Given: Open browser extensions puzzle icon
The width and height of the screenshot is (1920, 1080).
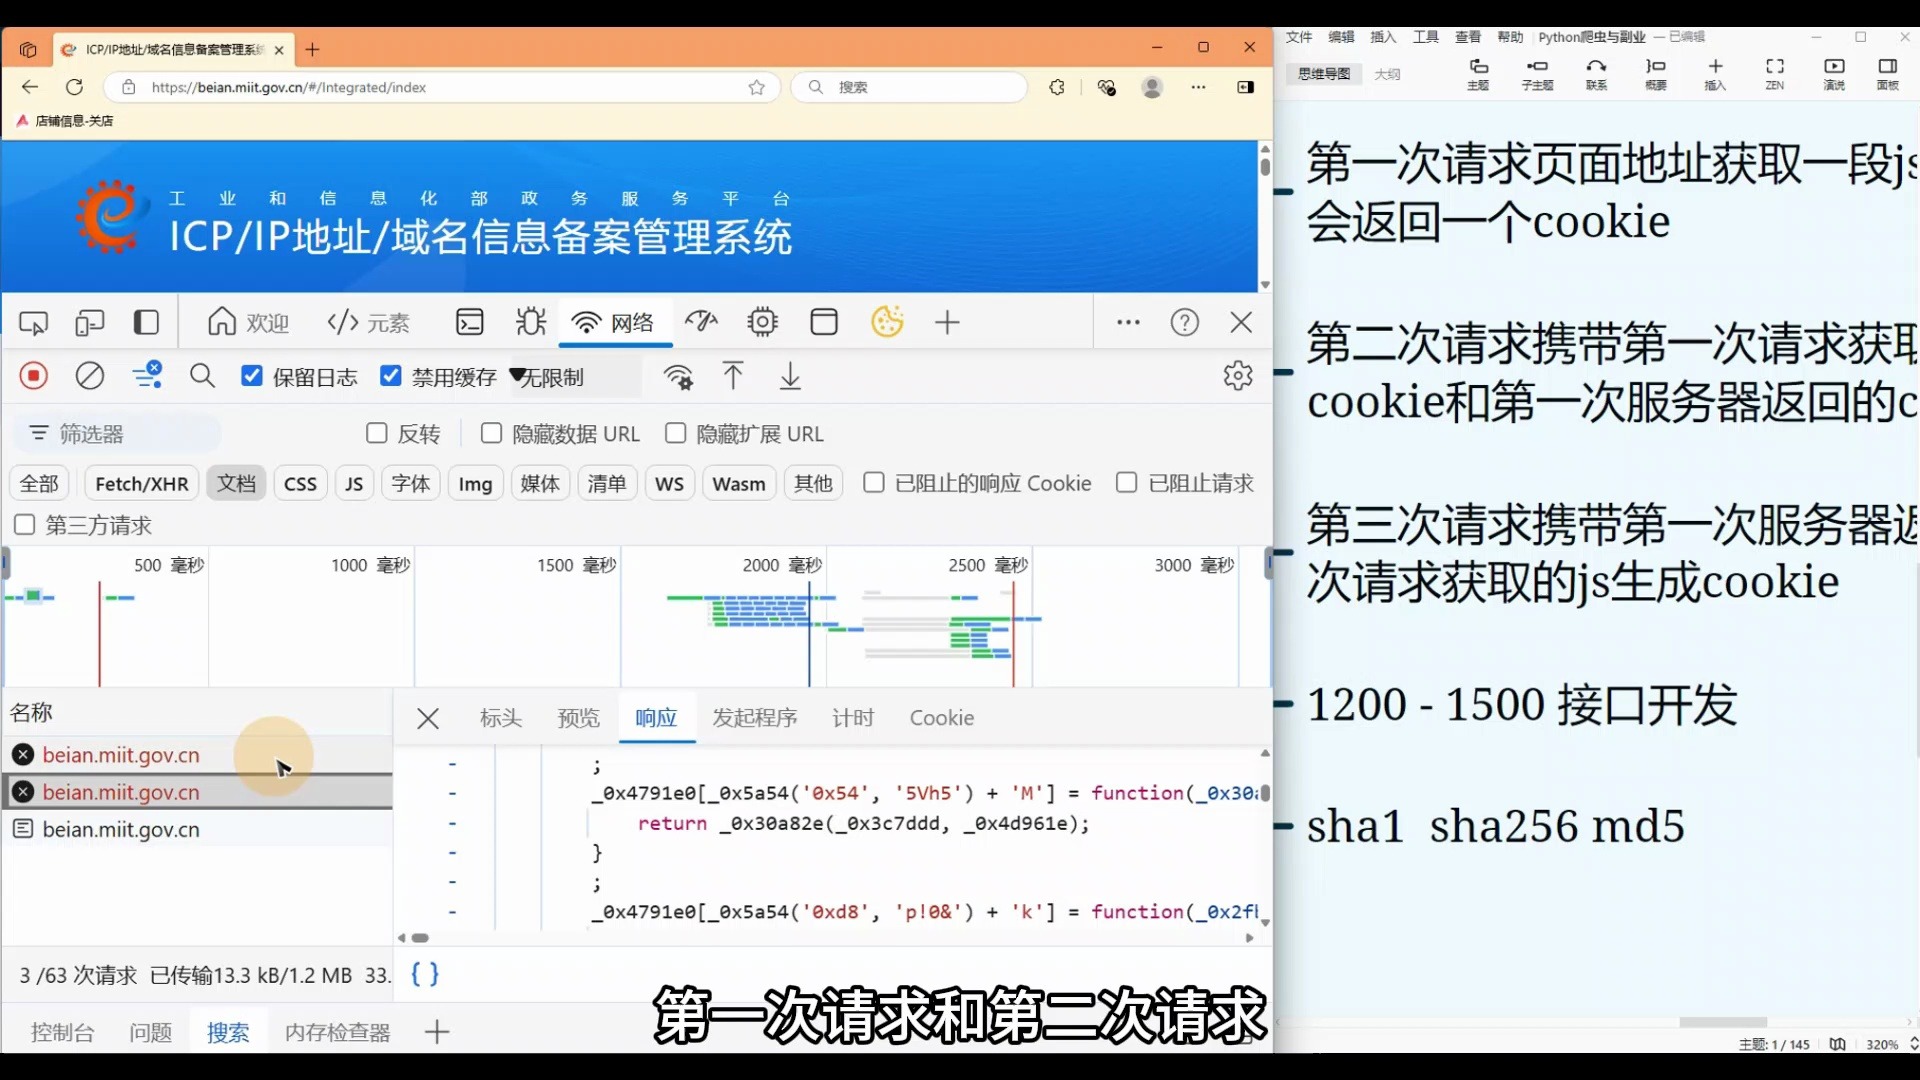Looking at the screenshot, I should click(x=1057, y=87).
